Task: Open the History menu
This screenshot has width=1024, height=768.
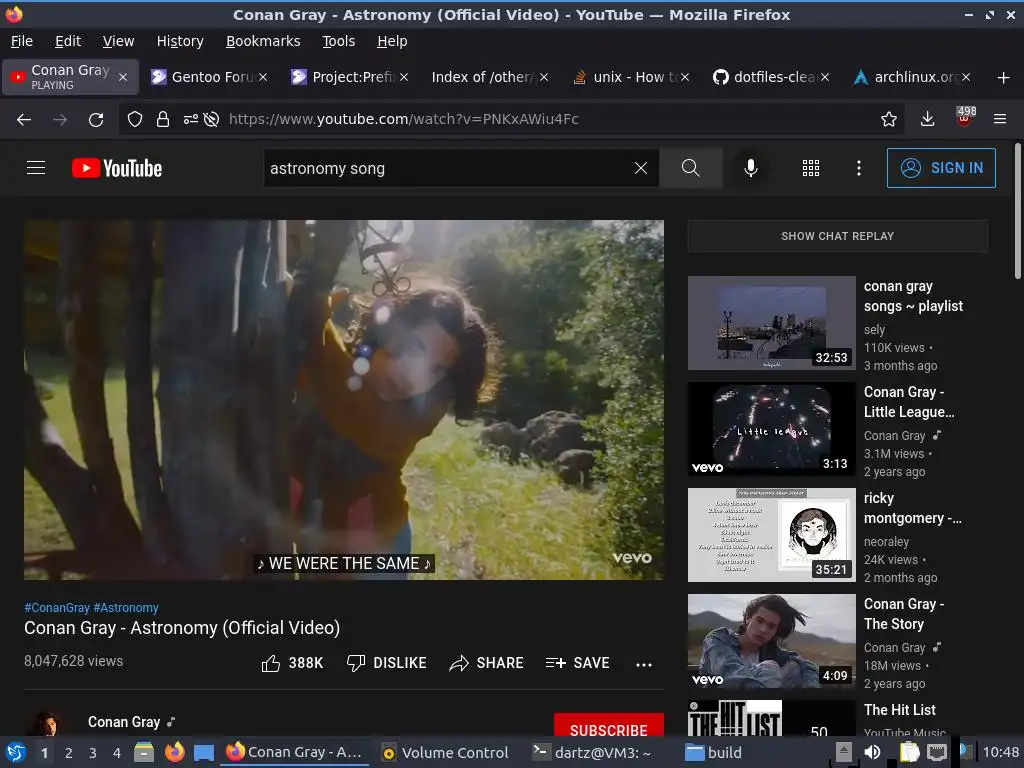Action: 180,41
